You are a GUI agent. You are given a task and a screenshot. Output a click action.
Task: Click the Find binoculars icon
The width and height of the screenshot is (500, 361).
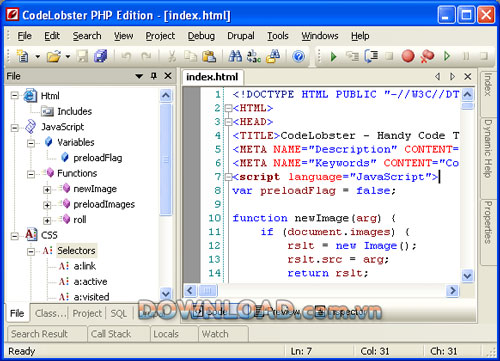coord(235,56)
